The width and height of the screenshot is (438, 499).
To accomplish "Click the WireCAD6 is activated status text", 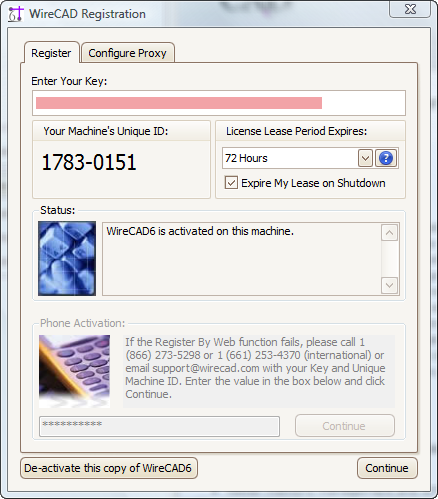I will [200, 231].
